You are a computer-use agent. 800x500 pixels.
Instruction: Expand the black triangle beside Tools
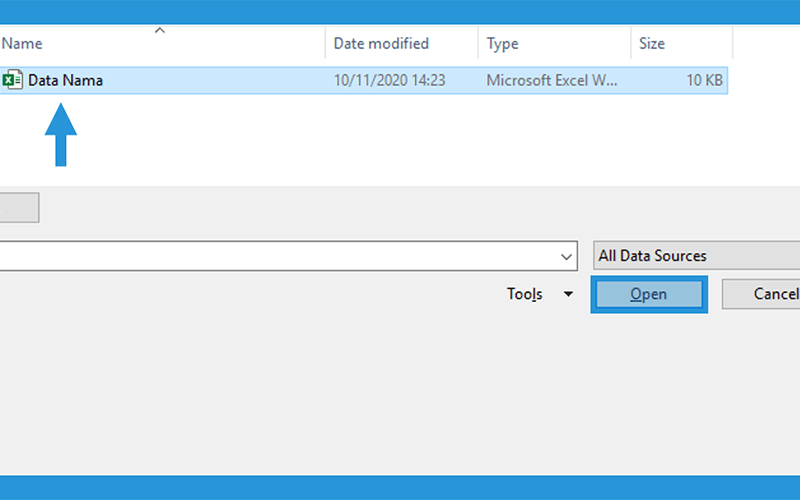tap(568, 294)
